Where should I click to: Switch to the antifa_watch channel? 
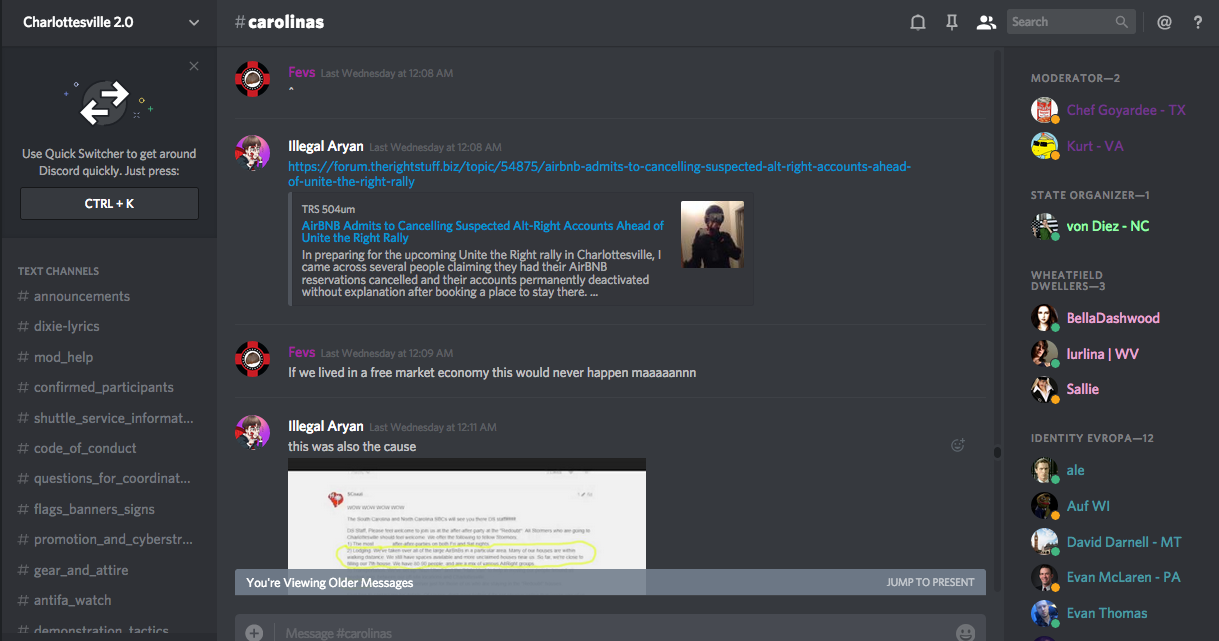[x=73, y=600]
